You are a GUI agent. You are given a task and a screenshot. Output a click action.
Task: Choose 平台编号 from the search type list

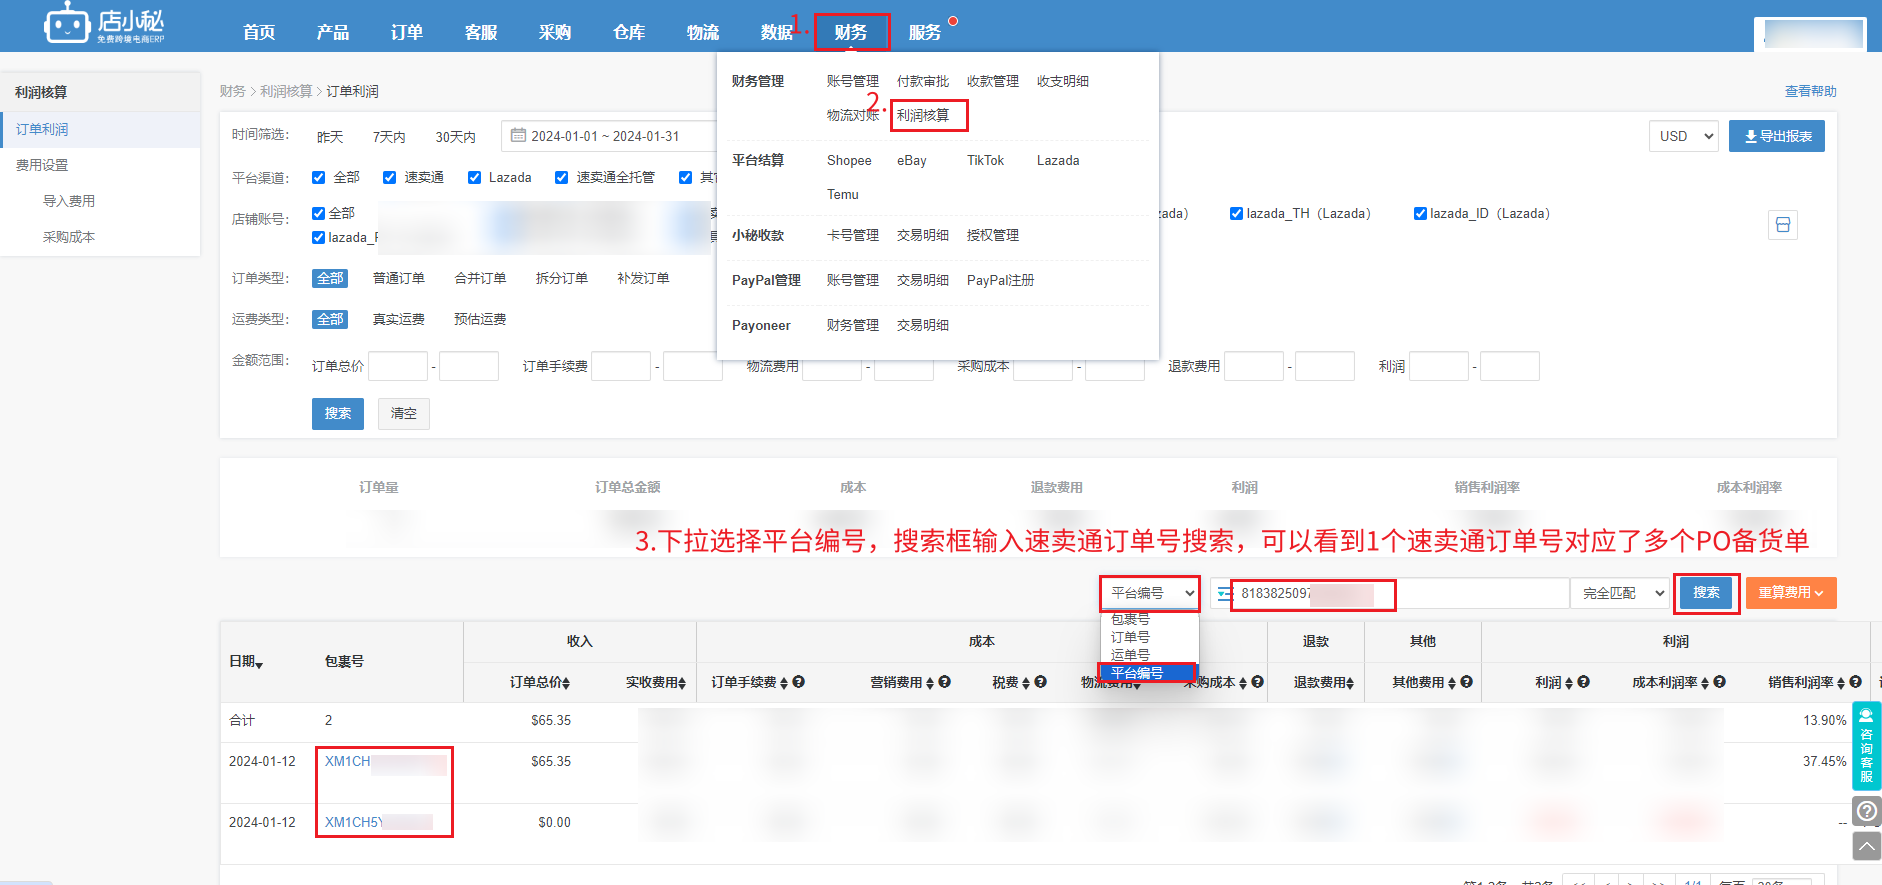[x=1148, y=673]
